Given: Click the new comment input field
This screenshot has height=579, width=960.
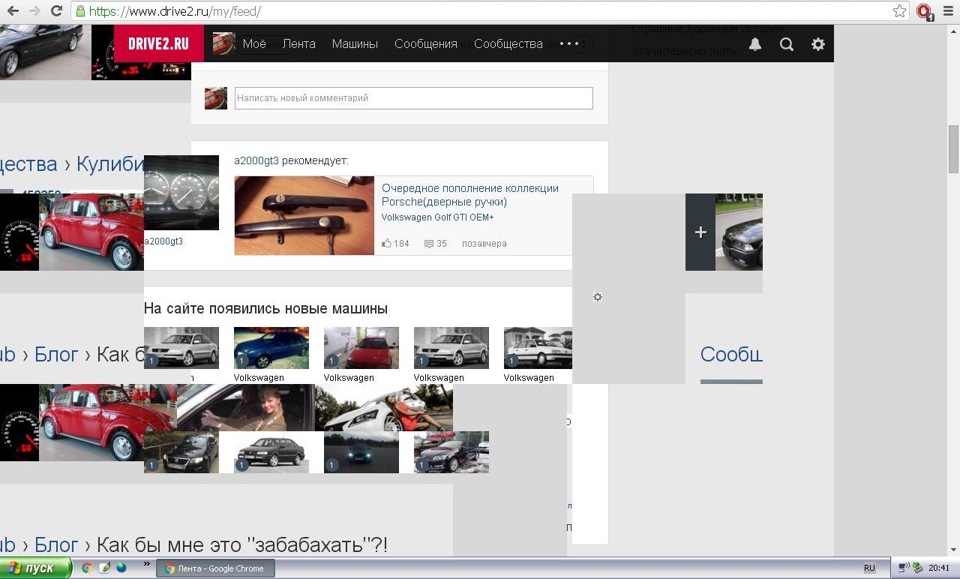Looking at the screenshot, I should pyautogui.click(x=412, y=98).
